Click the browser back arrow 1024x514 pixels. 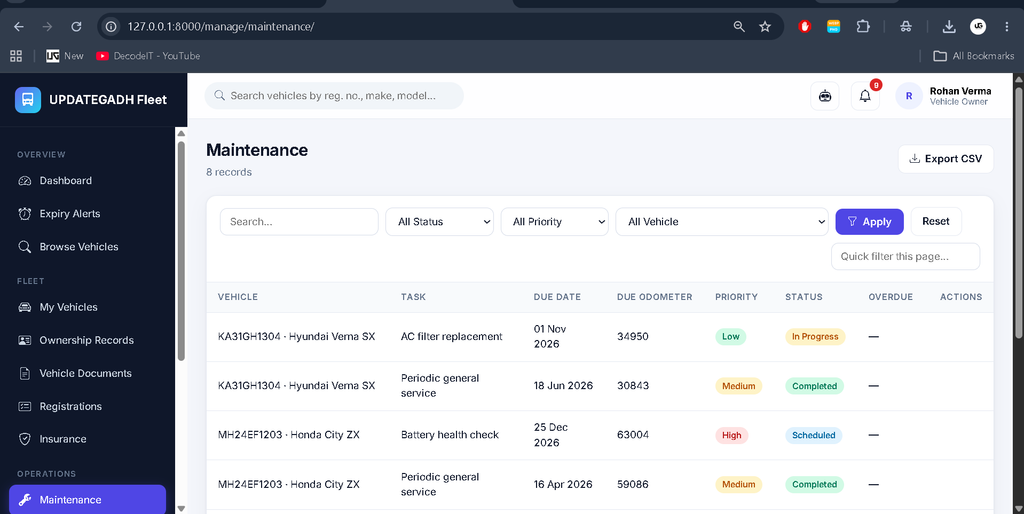[19, 27]
